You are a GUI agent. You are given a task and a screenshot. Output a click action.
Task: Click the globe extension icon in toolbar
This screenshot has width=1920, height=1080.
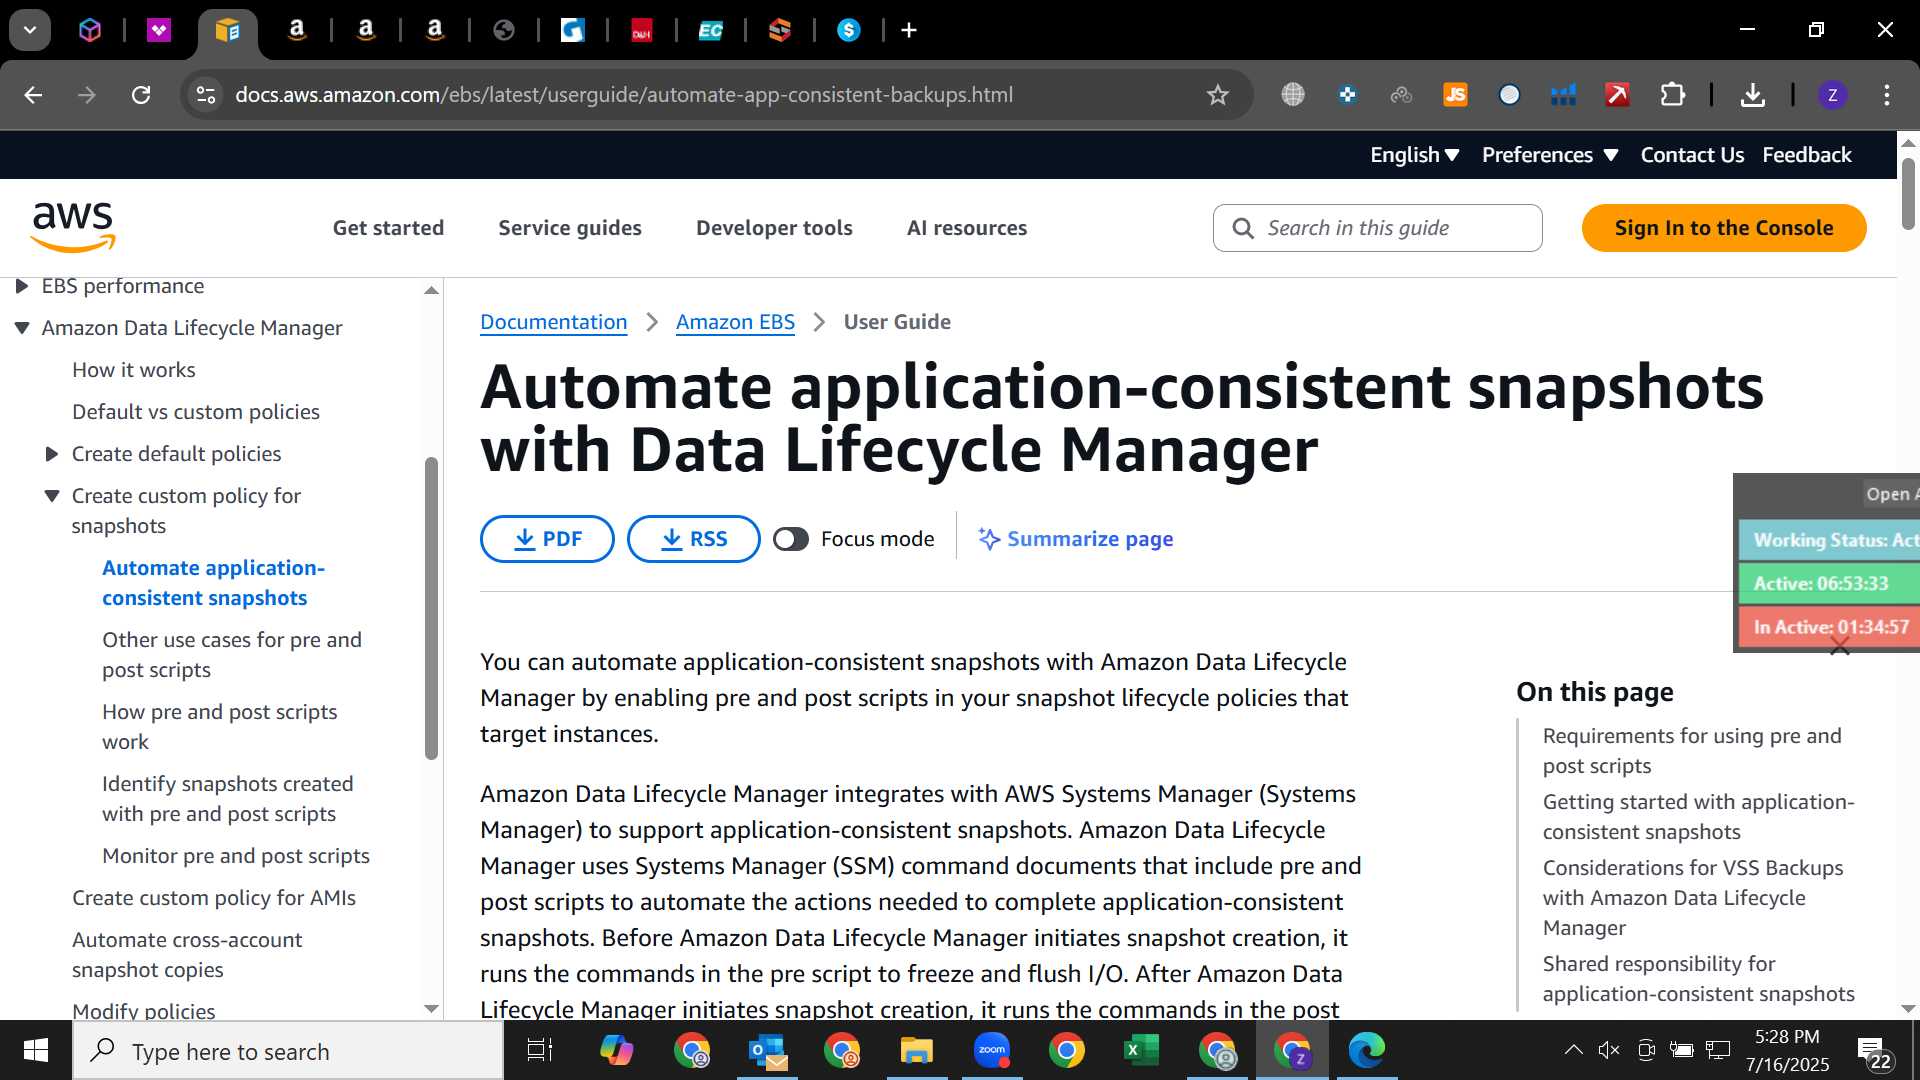[x=1293, y=95]
